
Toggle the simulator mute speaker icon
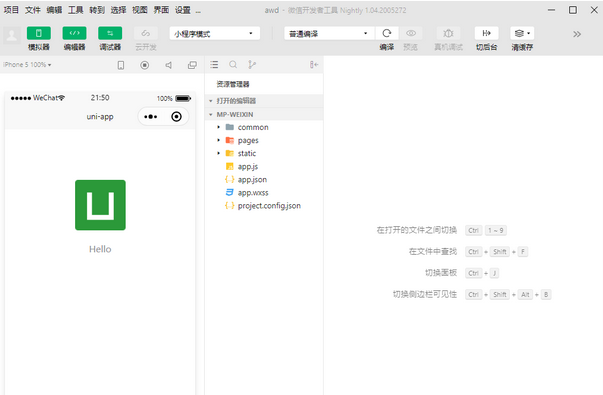pos(168,65)
